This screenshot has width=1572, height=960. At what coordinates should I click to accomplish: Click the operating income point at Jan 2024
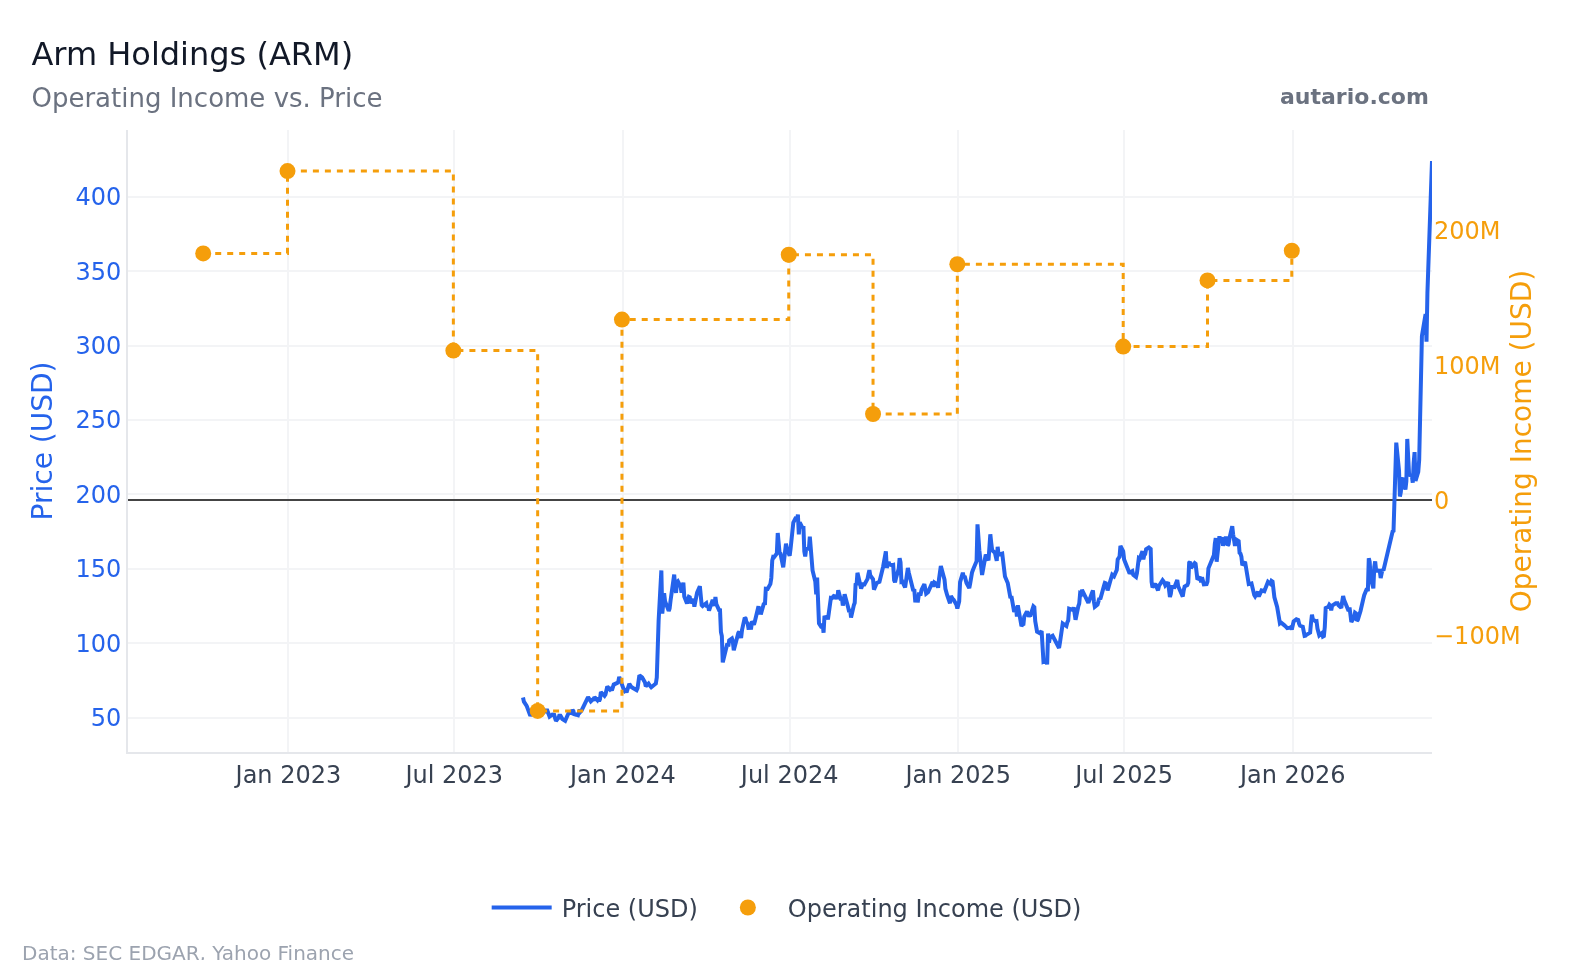621,319
